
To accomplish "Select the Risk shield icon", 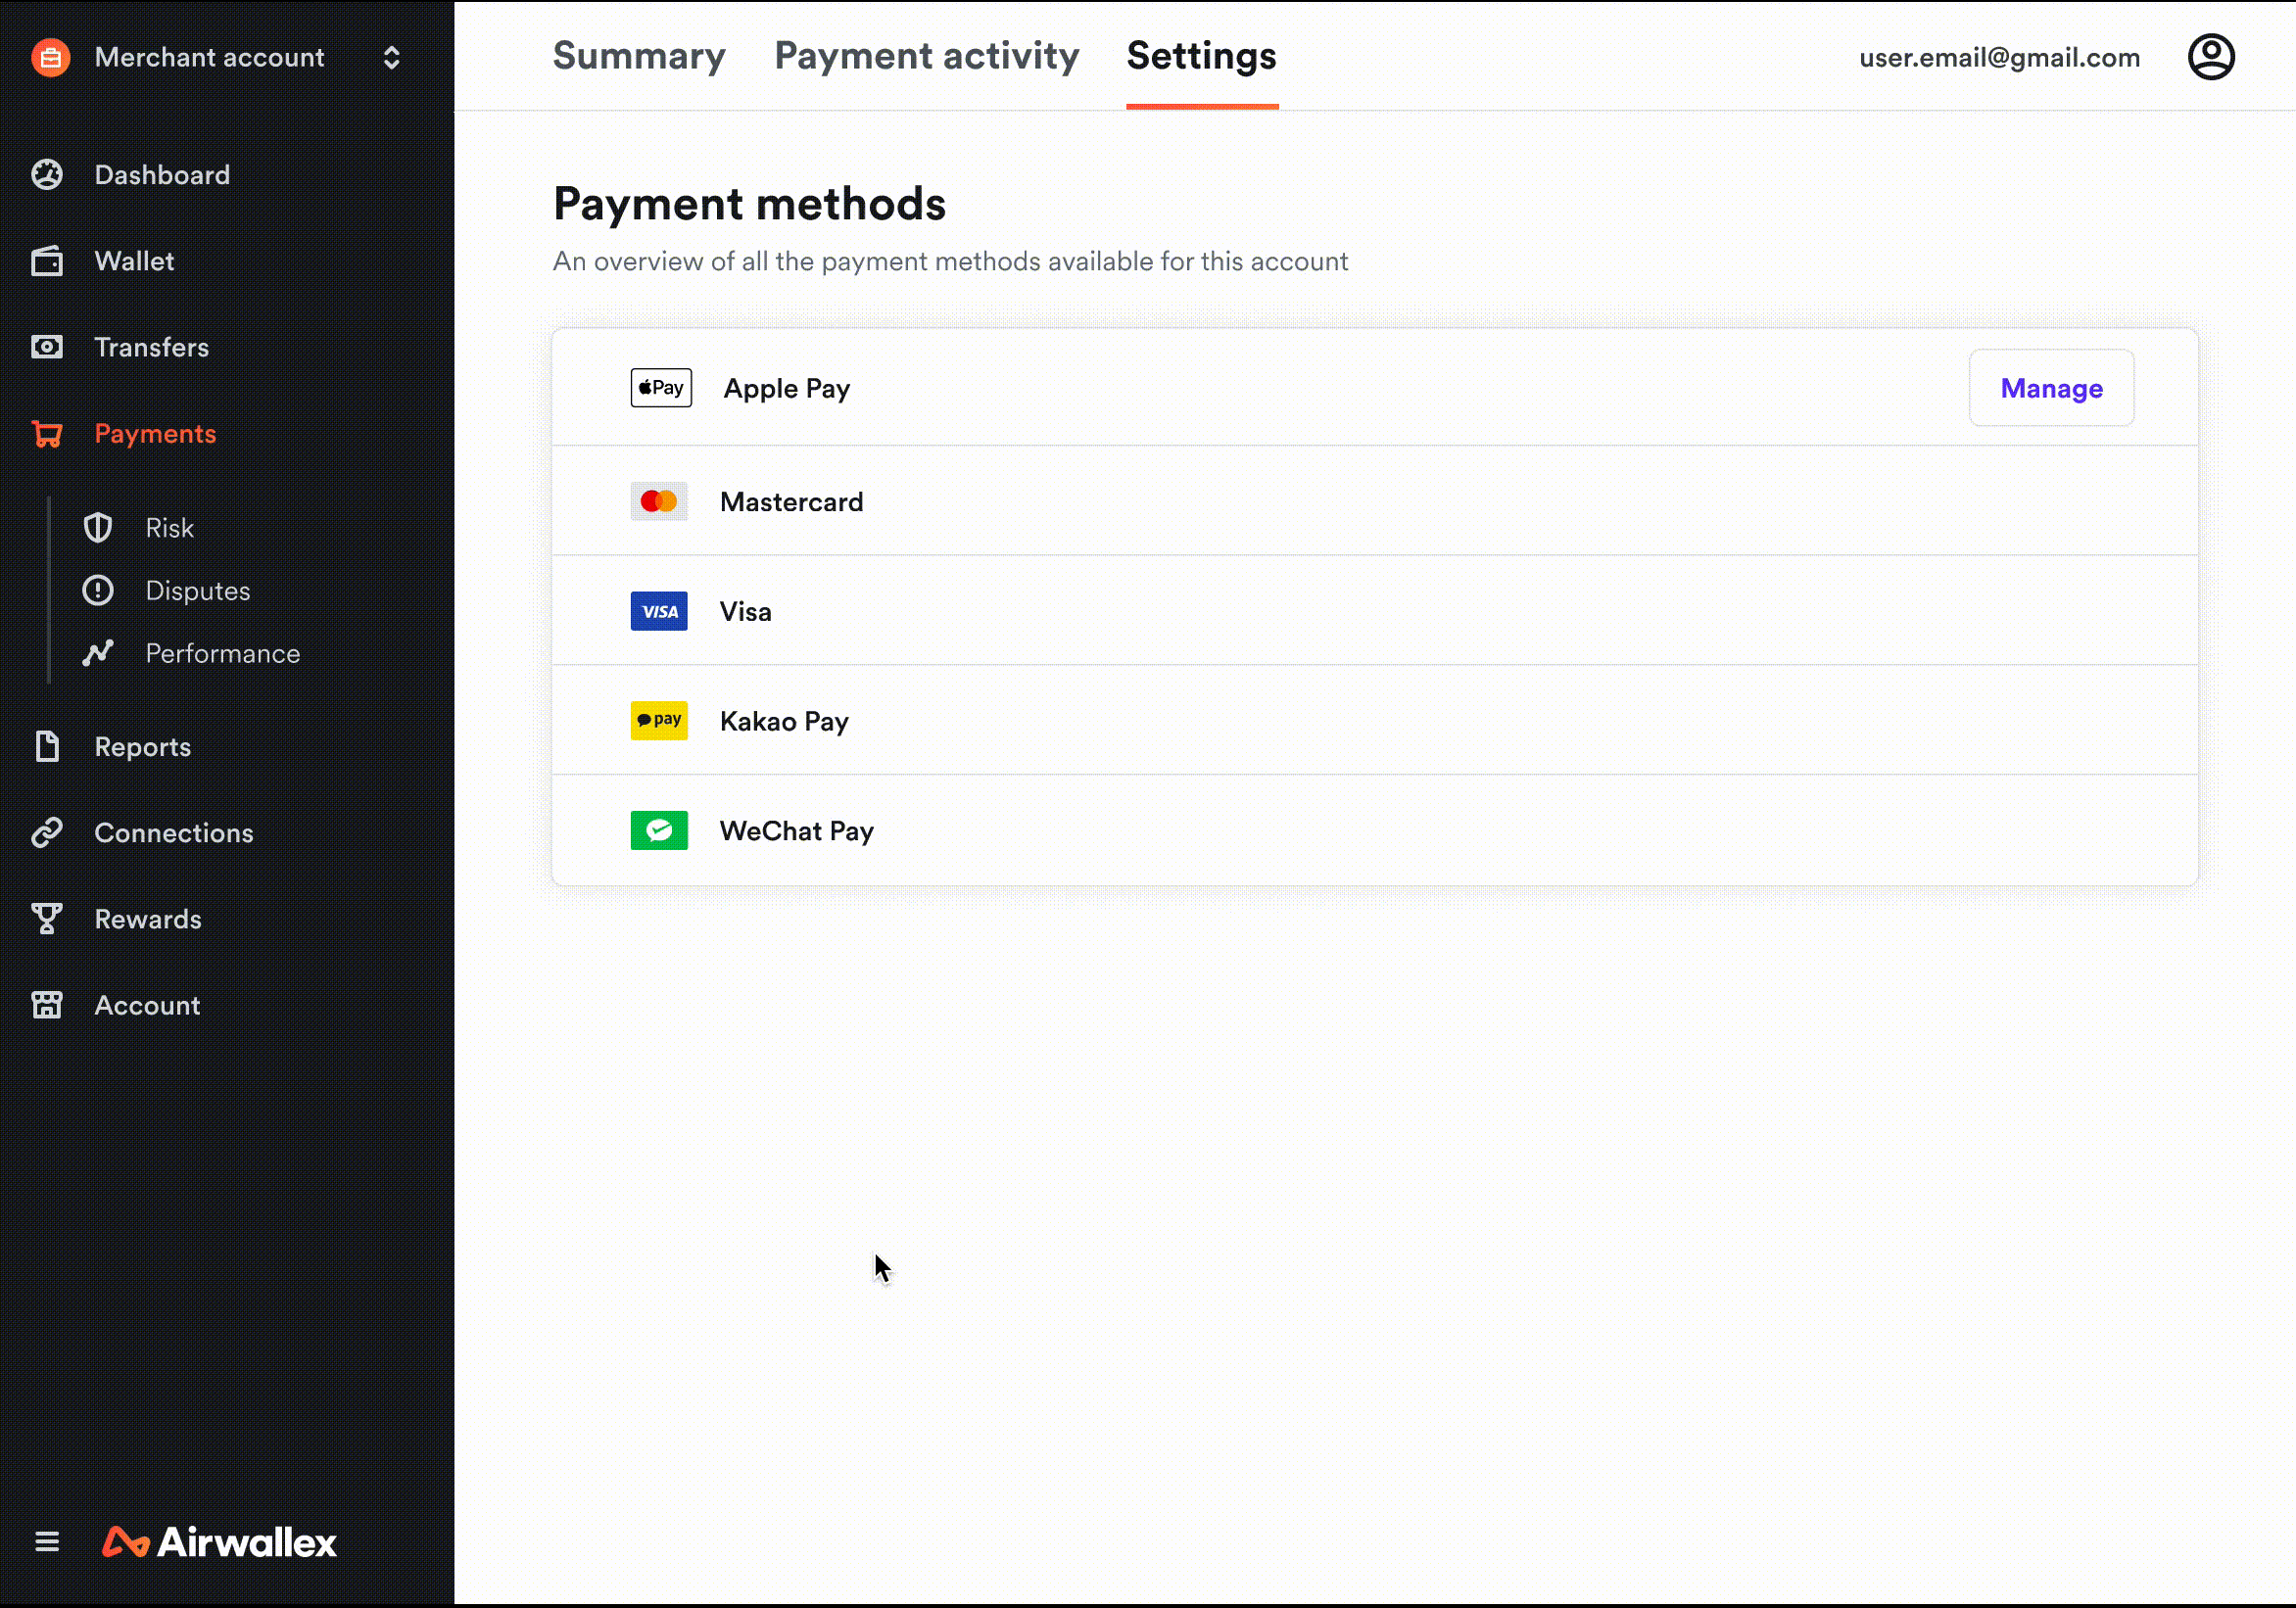I will (98, 528).
